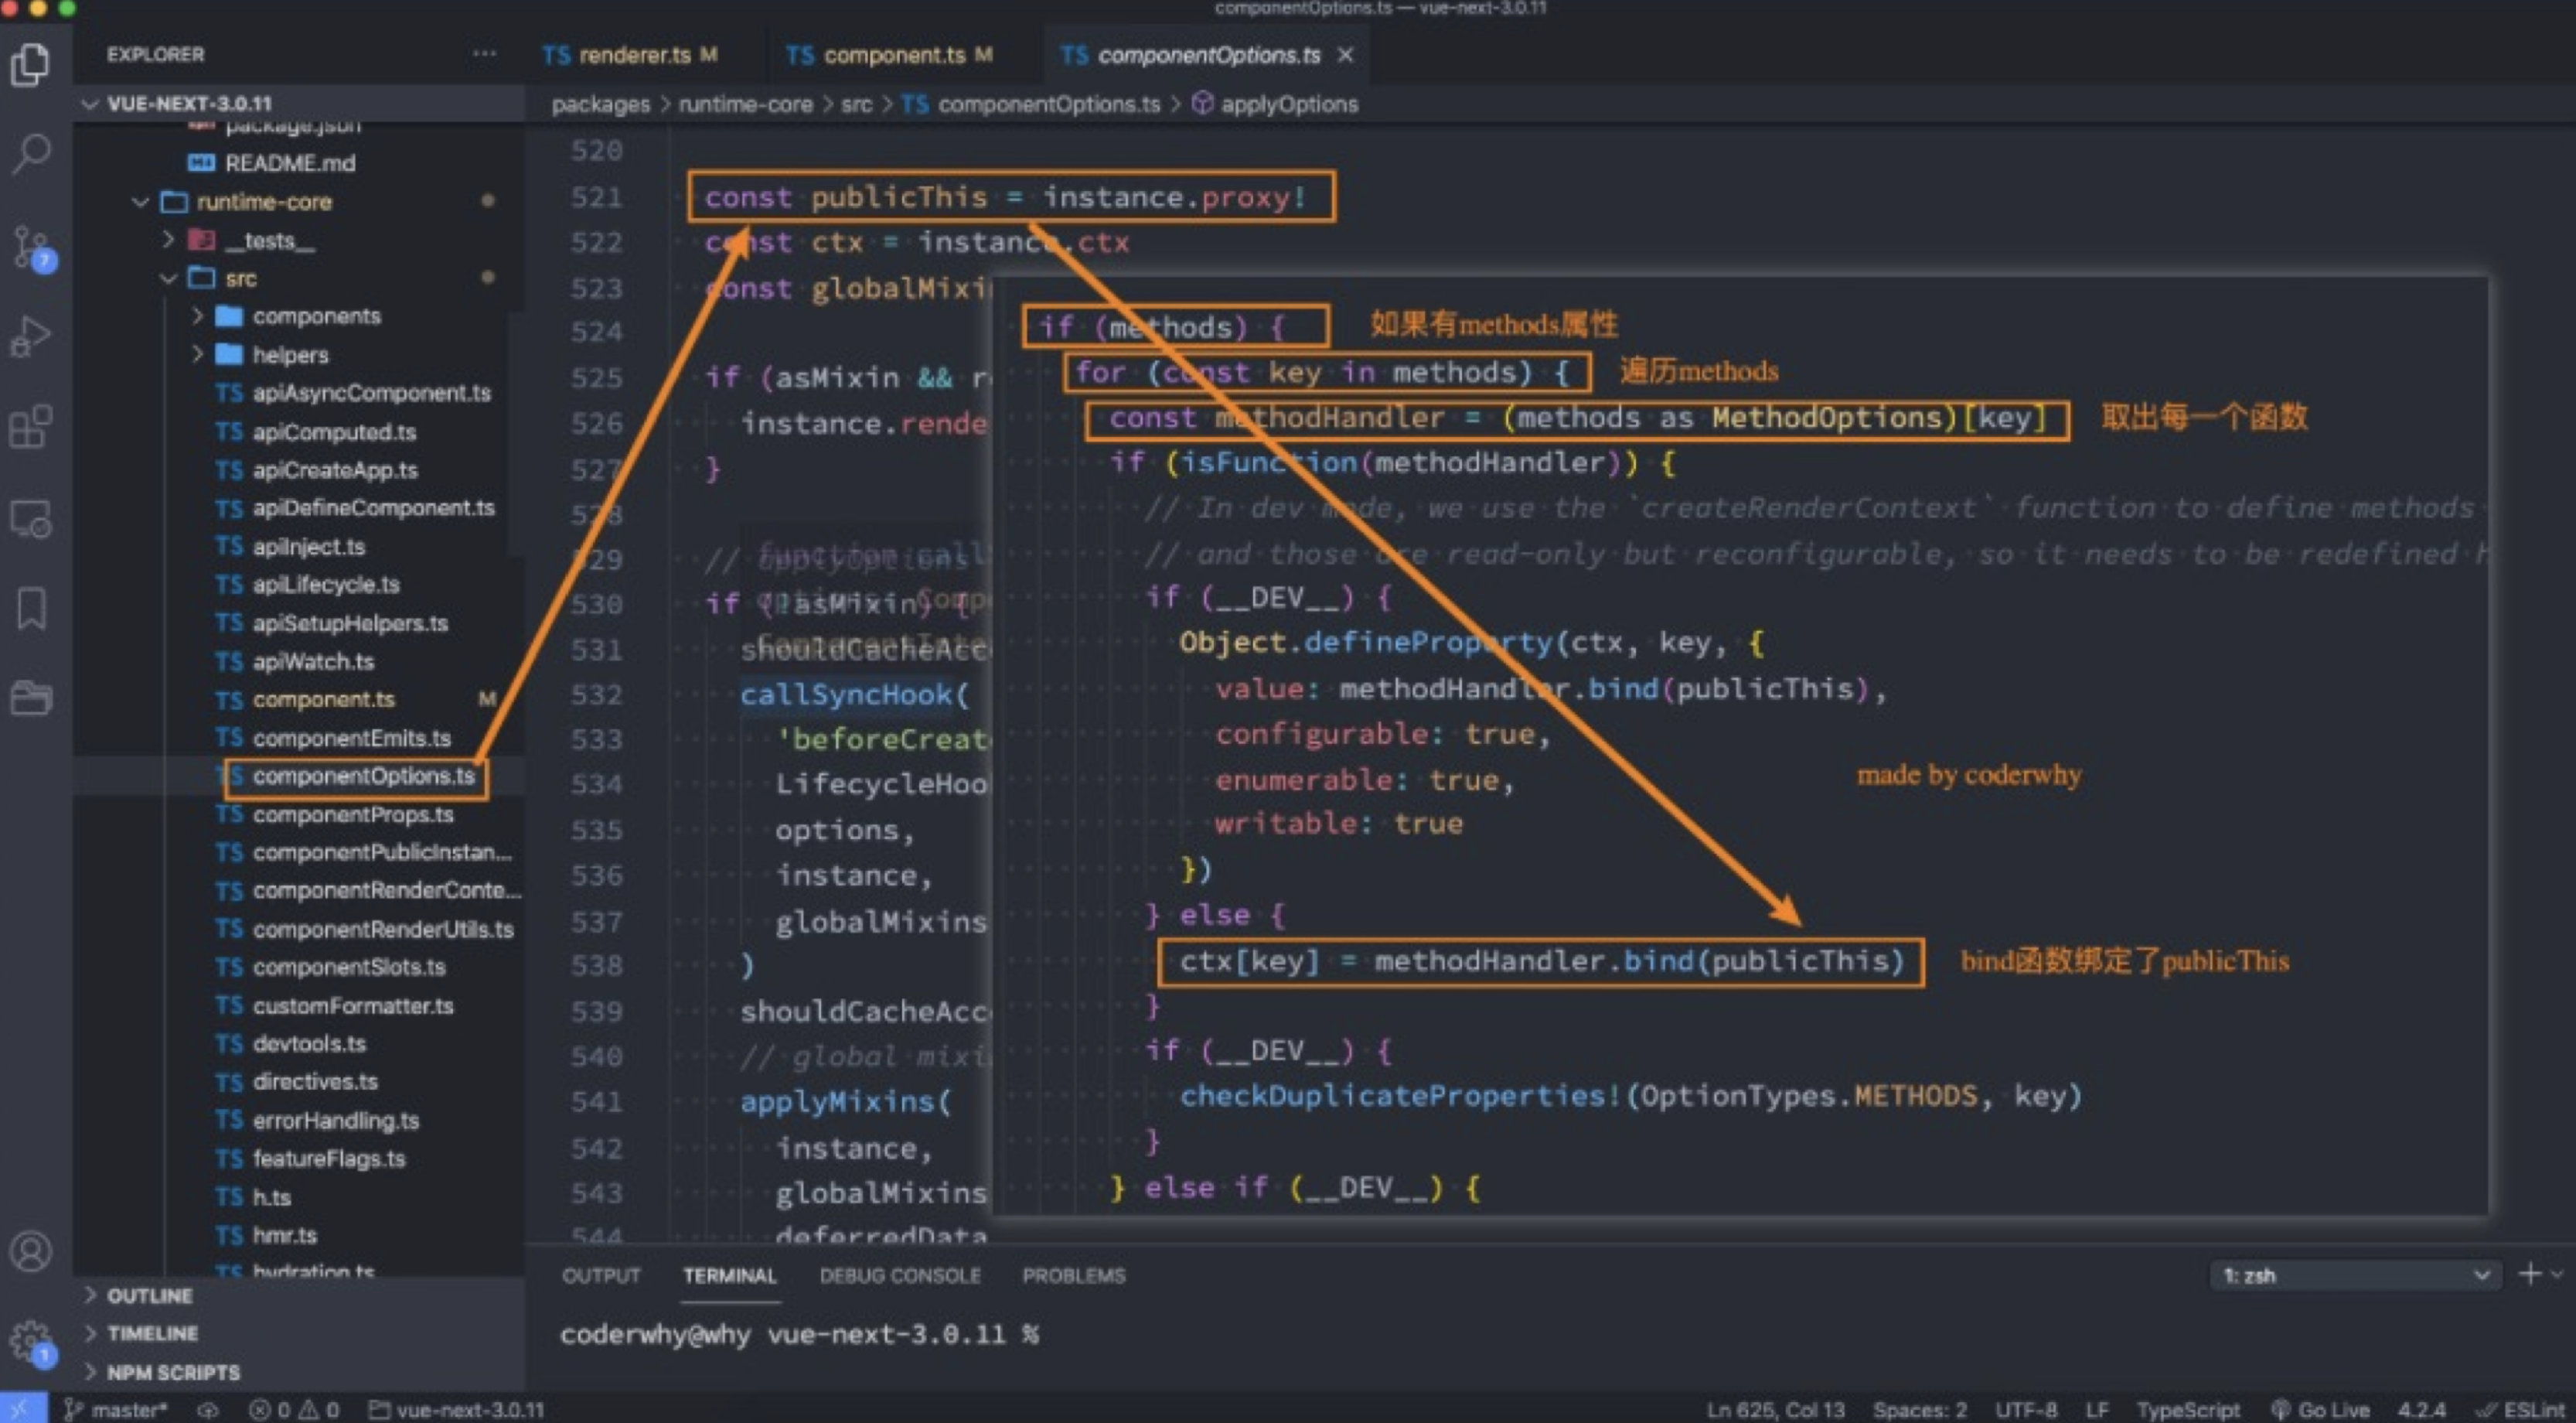This screenshot has width=2576, height=1423.
Task: Open the Remote Explorer view
Action: pos(31,518)
